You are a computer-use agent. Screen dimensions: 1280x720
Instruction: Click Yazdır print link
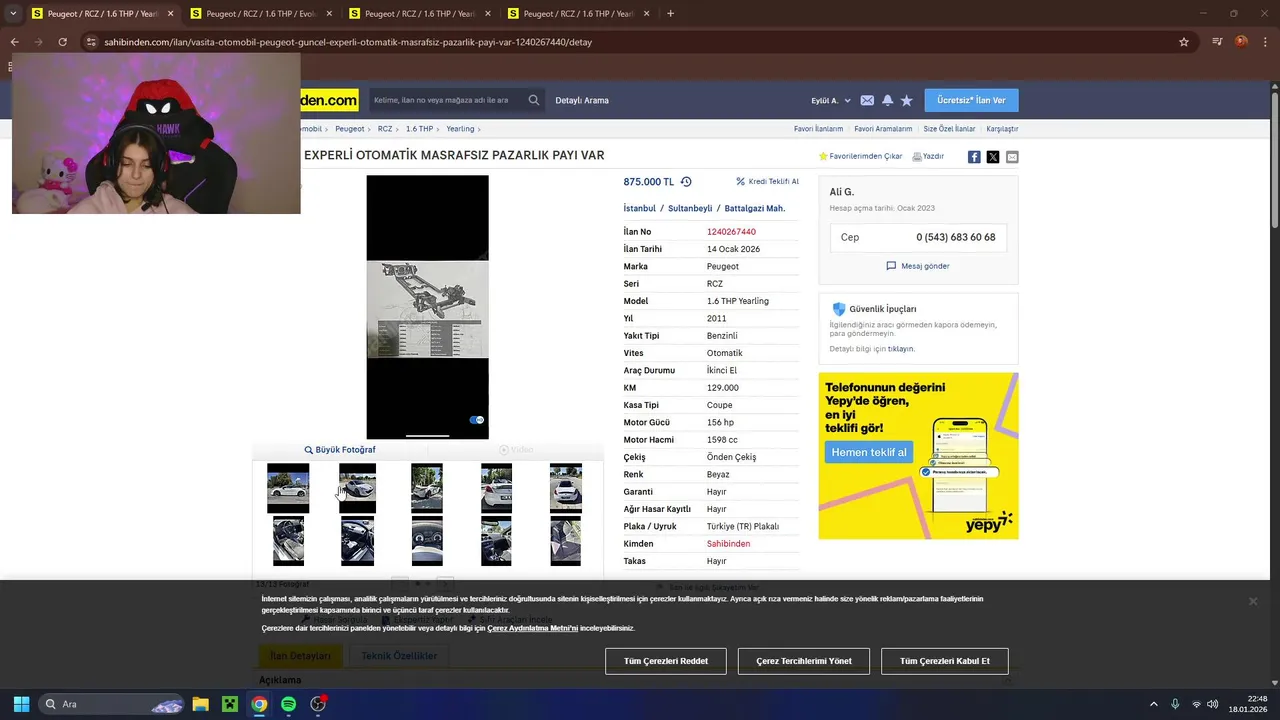coord(928,156)
